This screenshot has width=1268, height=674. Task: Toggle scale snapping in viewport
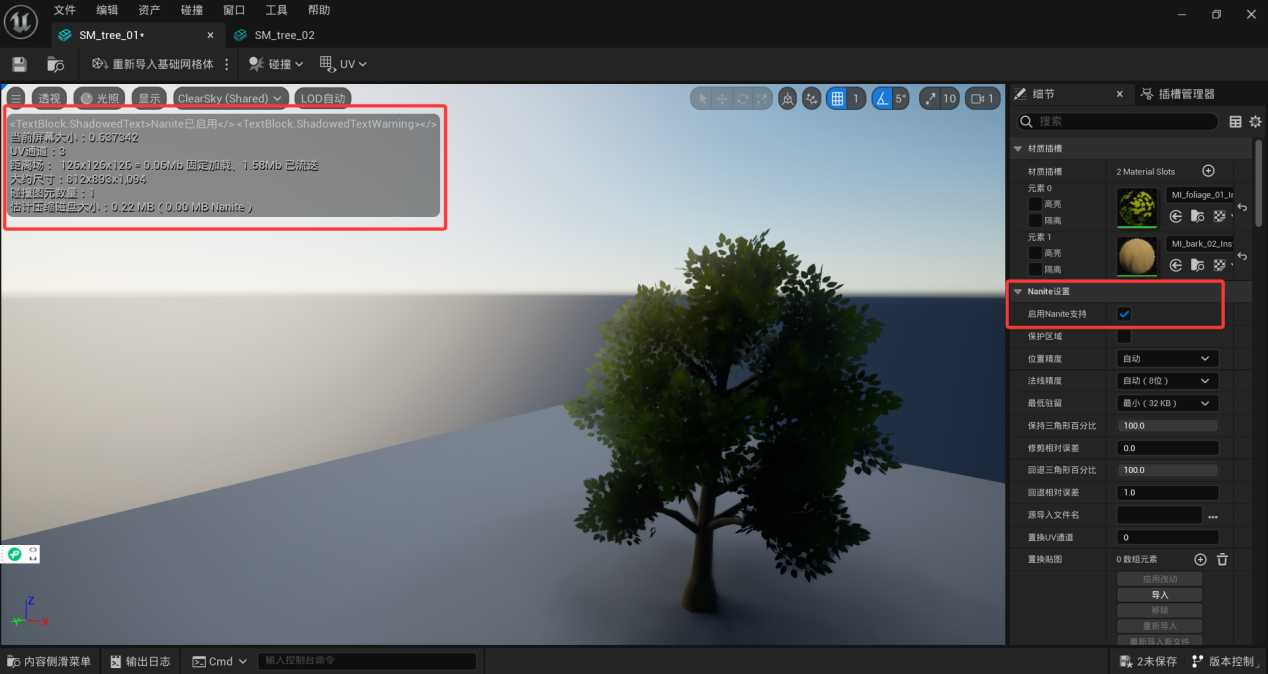pyautogui.click(x=930, y=98)
